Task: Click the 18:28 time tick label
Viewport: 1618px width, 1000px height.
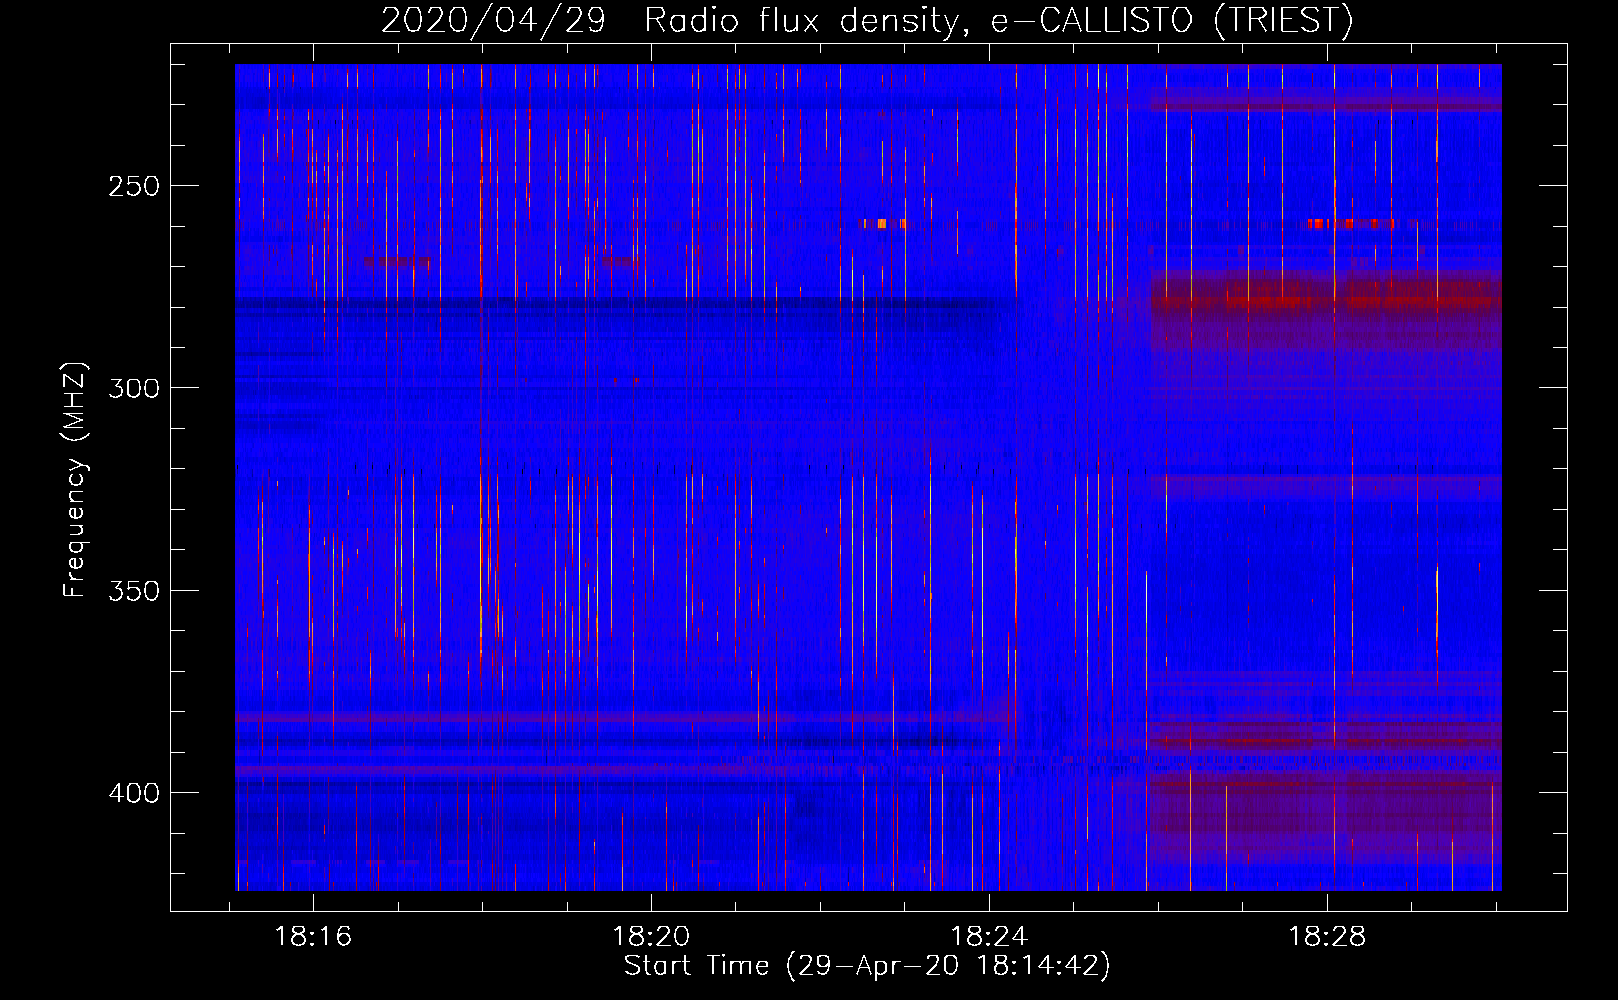Action: pyautogui.click(x=1327, y=937)
